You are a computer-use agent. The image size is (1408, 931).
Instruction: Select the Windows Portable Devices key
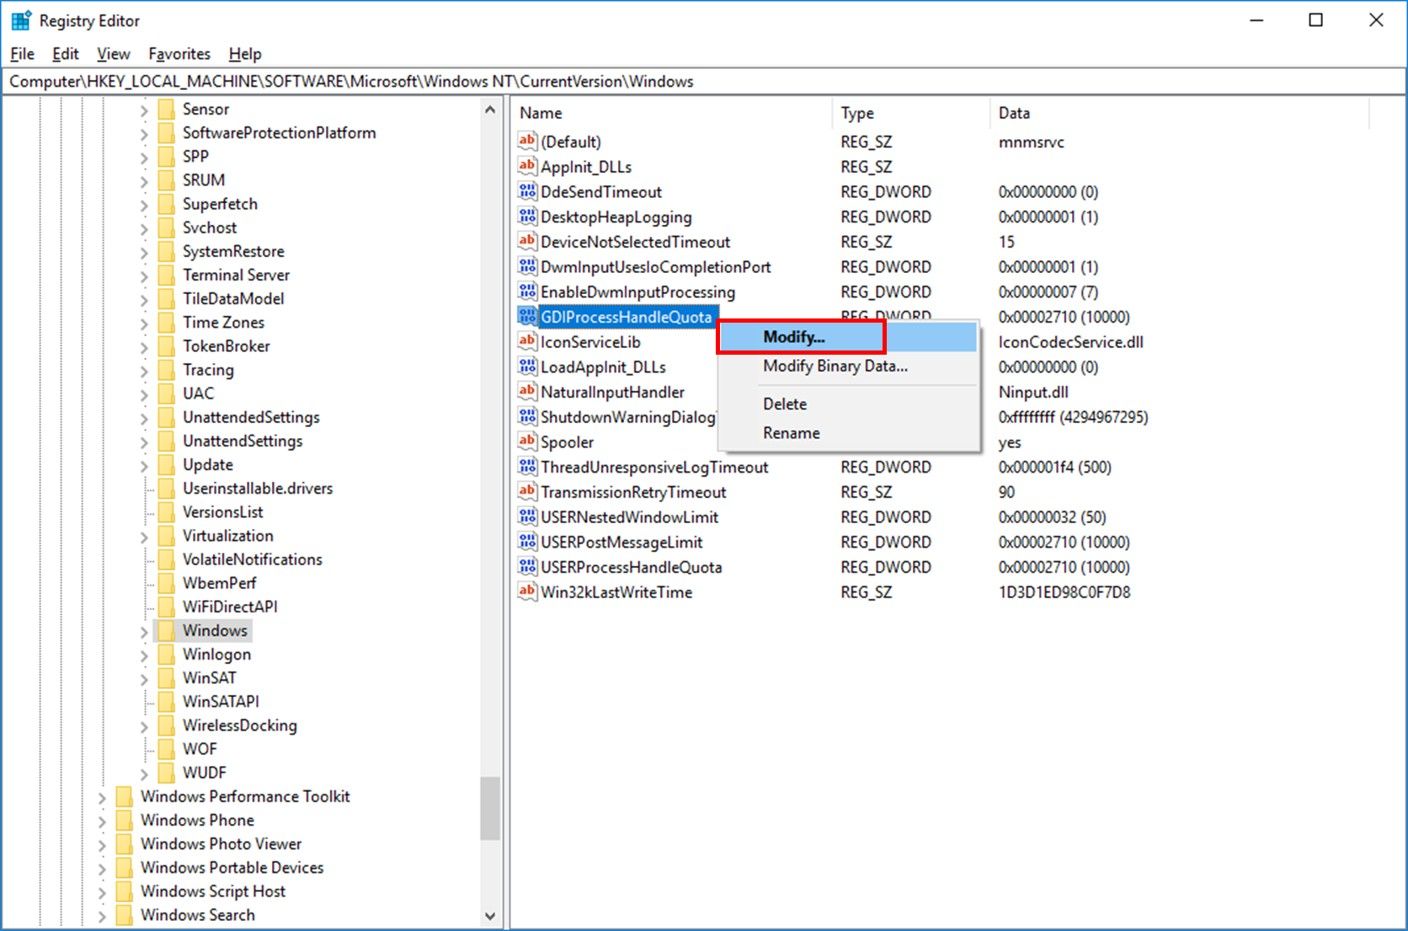232,868
